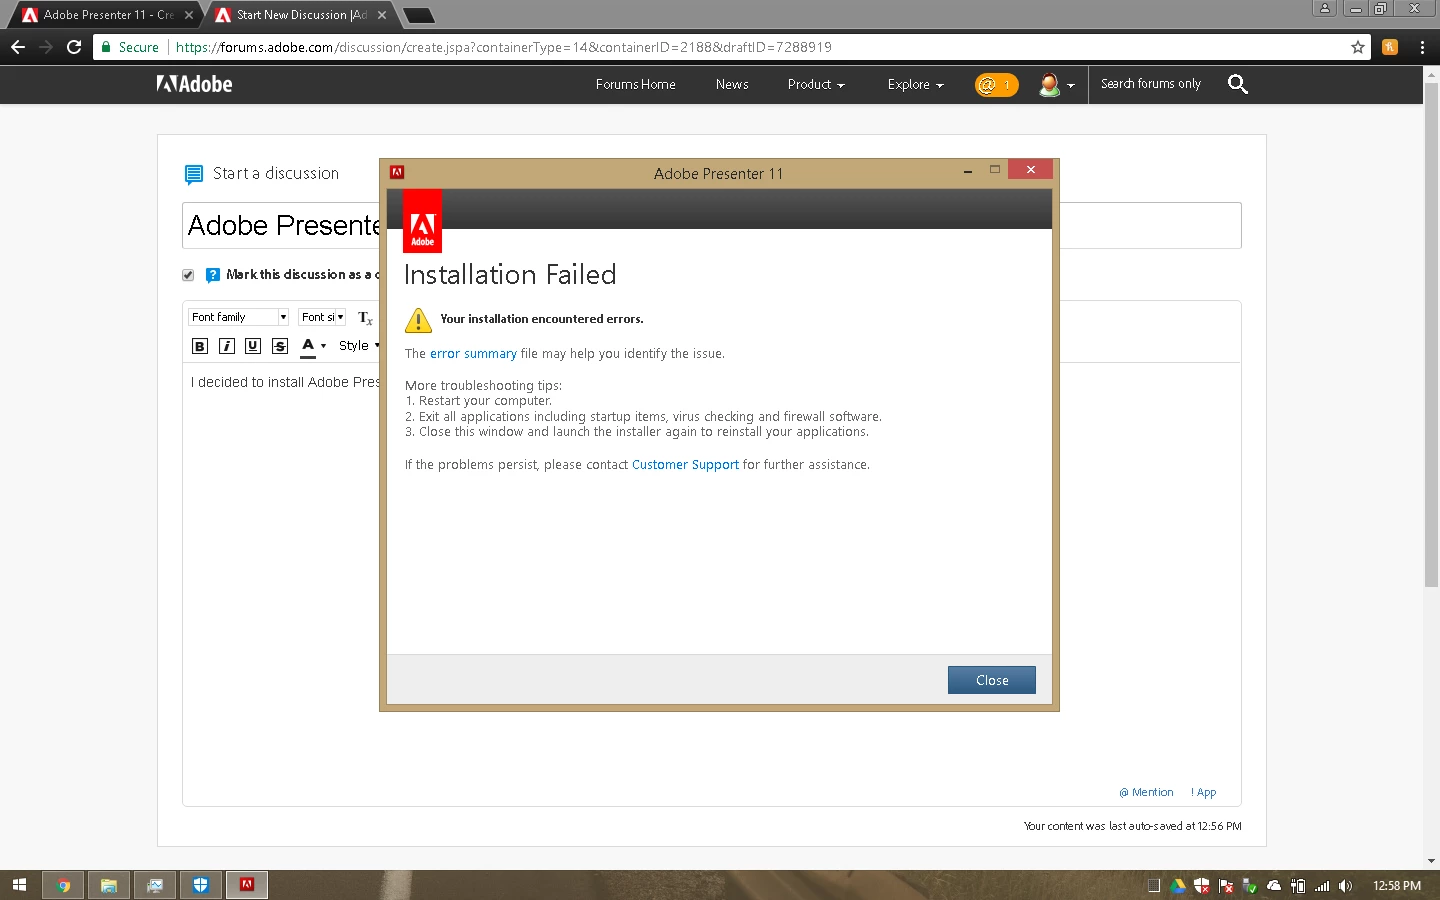Close the Start New Discussion browser tab
1440x900 pixels.
point(382,15)
